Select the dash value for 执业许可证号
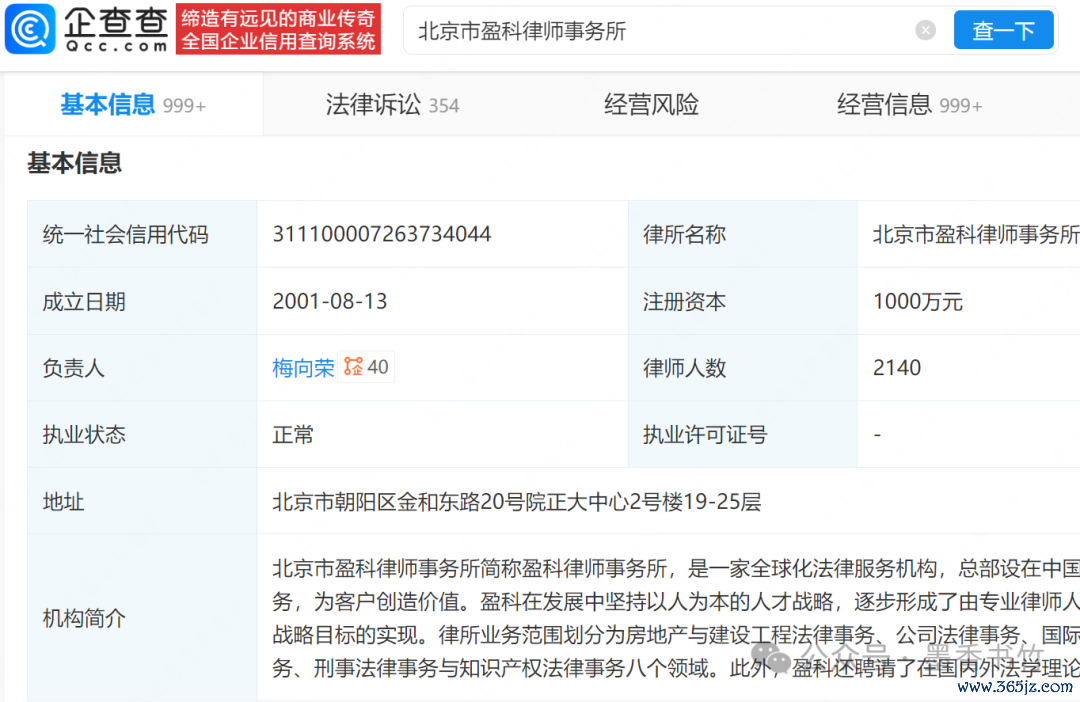 (x=877, y=435)
